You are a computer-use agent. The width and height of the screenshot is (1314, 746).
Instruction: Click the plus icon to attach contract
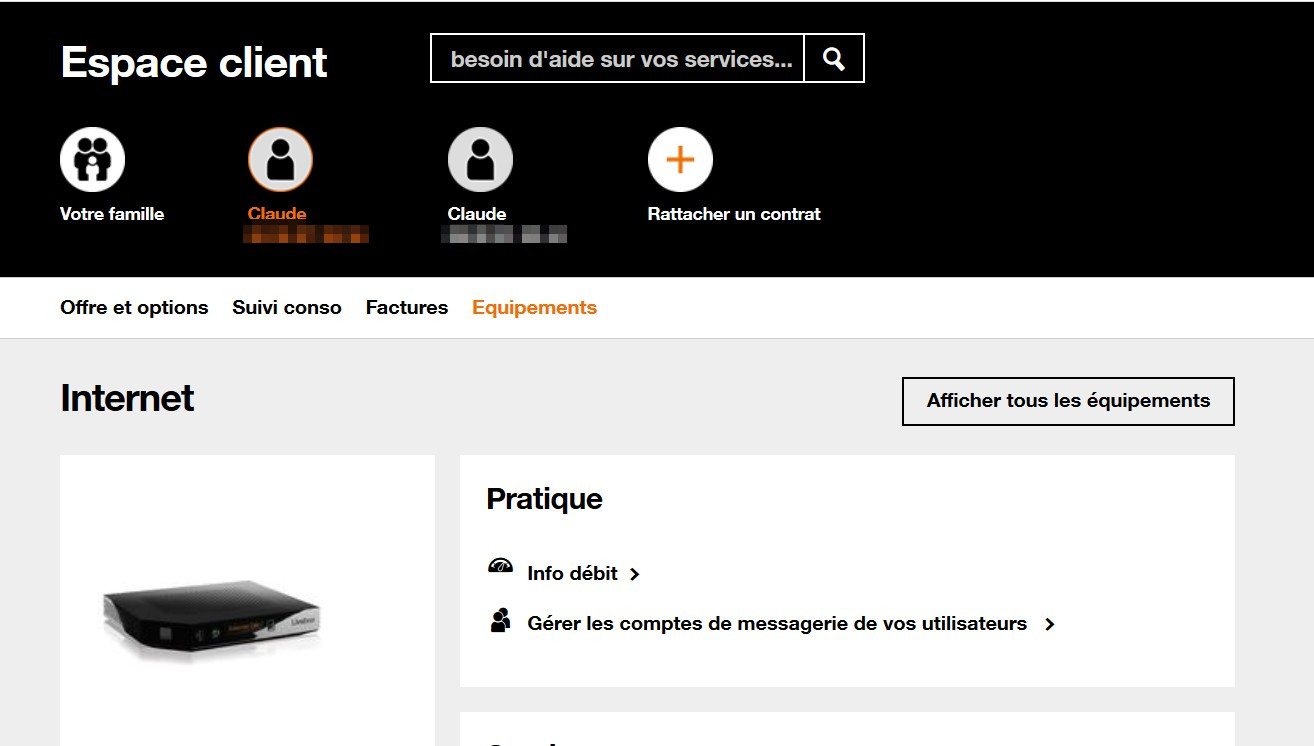click(680, 160)
